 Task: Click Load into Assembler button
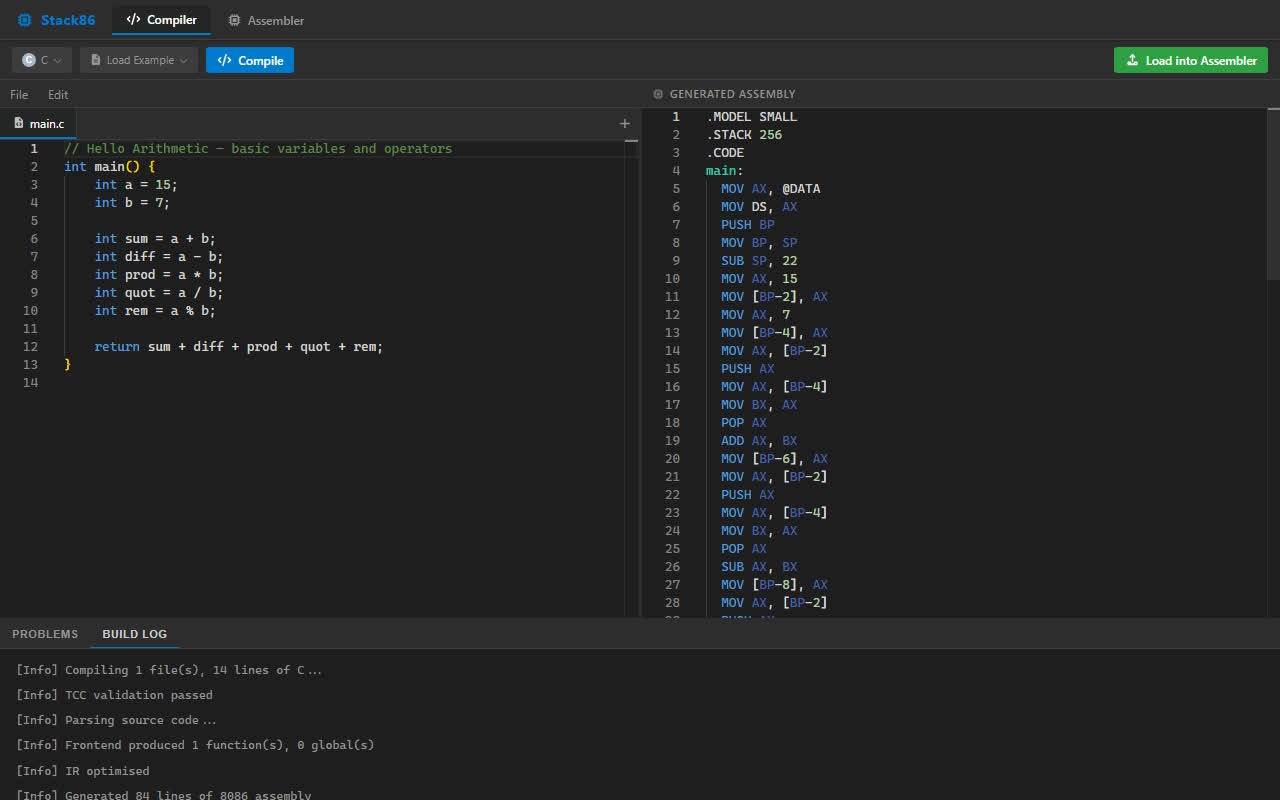pyautogui.click(x=1191, y=60)
